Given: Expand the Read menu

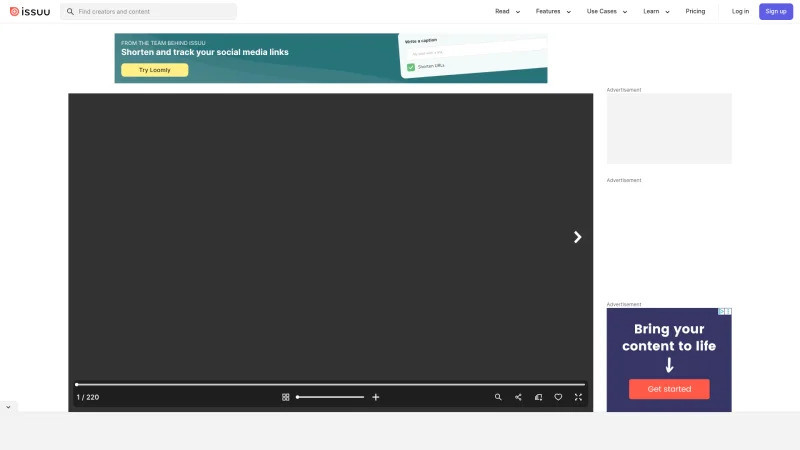Looking at the screenshot, I should tap(507, 11).
